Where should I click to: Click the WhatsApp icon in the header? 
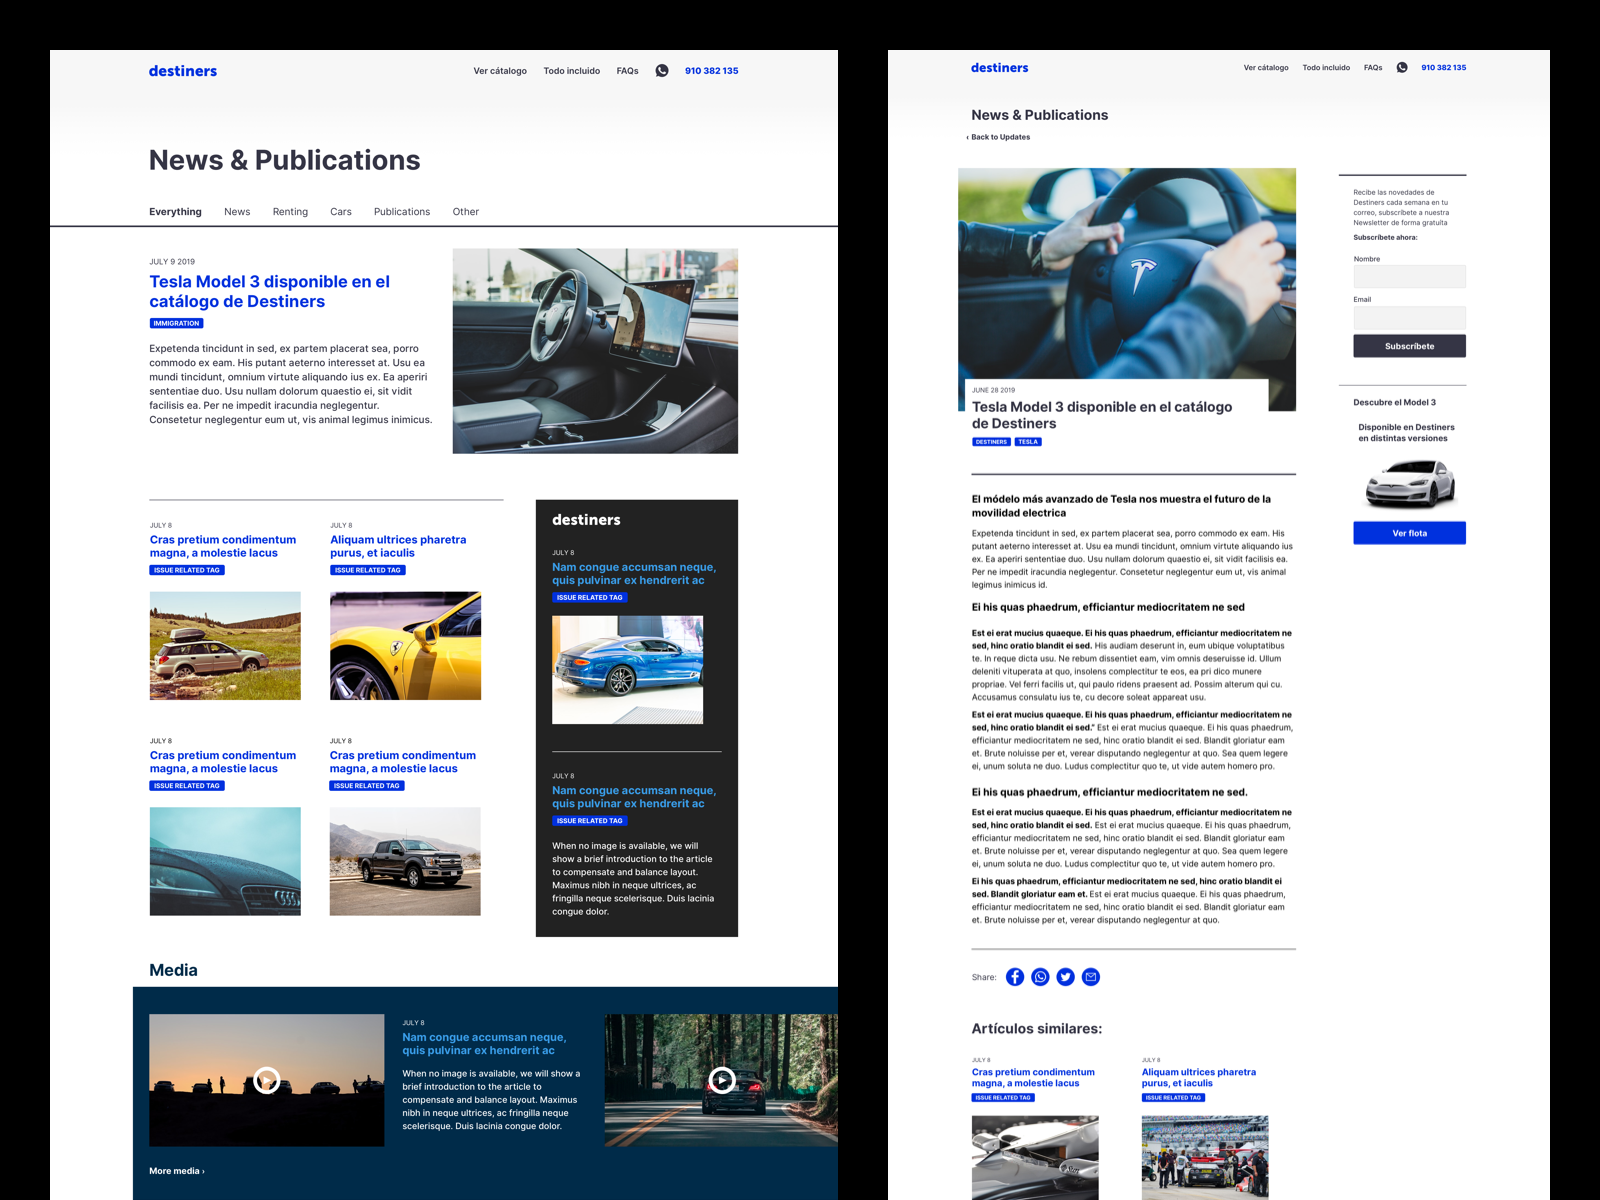662,70
